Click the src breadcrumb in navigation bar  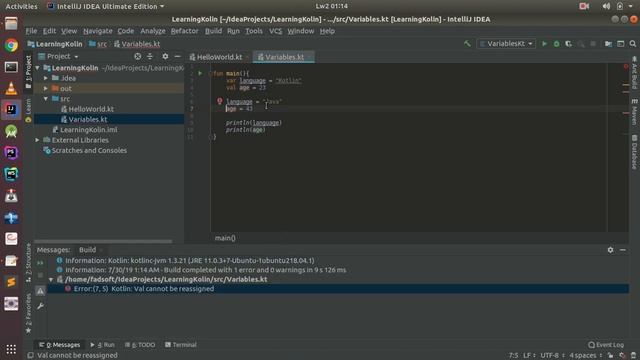(98, 44)
